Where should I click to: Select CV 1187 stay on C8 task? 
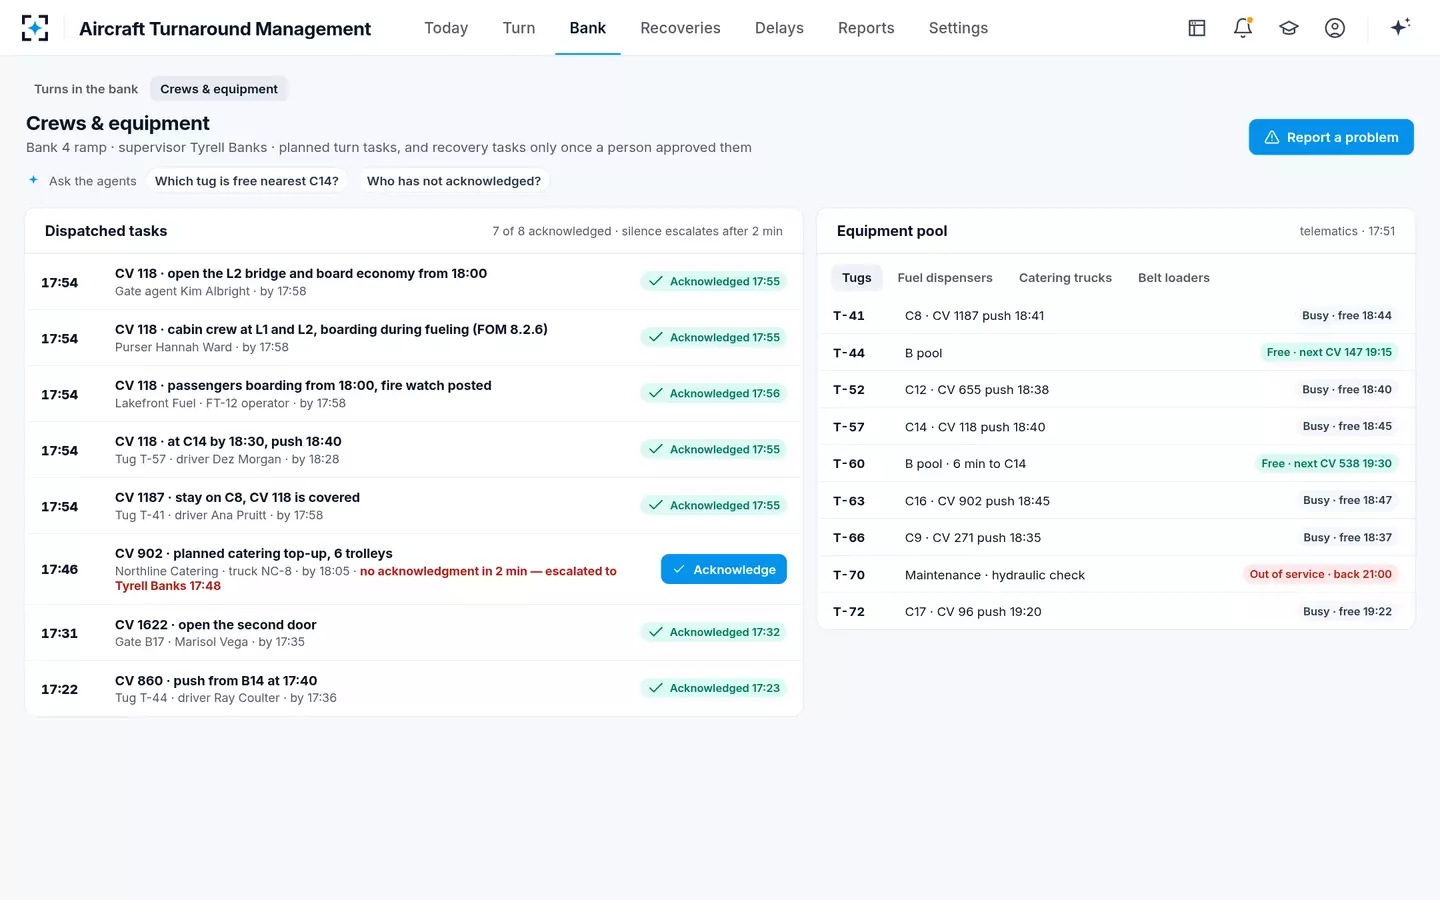[414, 506]
